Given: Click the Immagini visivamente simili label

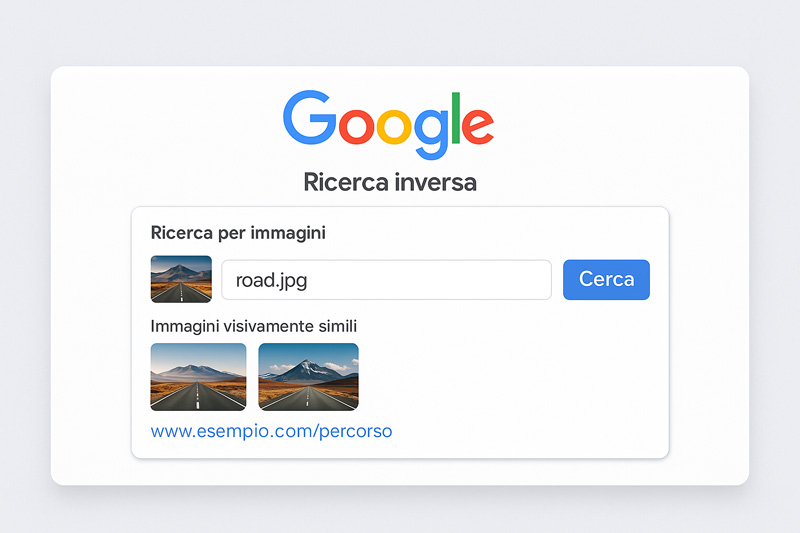Looking at the screenshot, I should click(254, 326).
